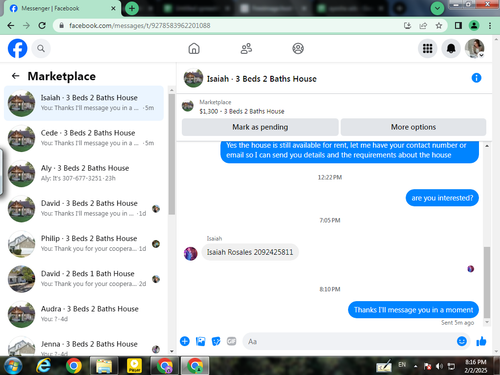
Task: Focus the Aa message input field
Action: point(350,341)
